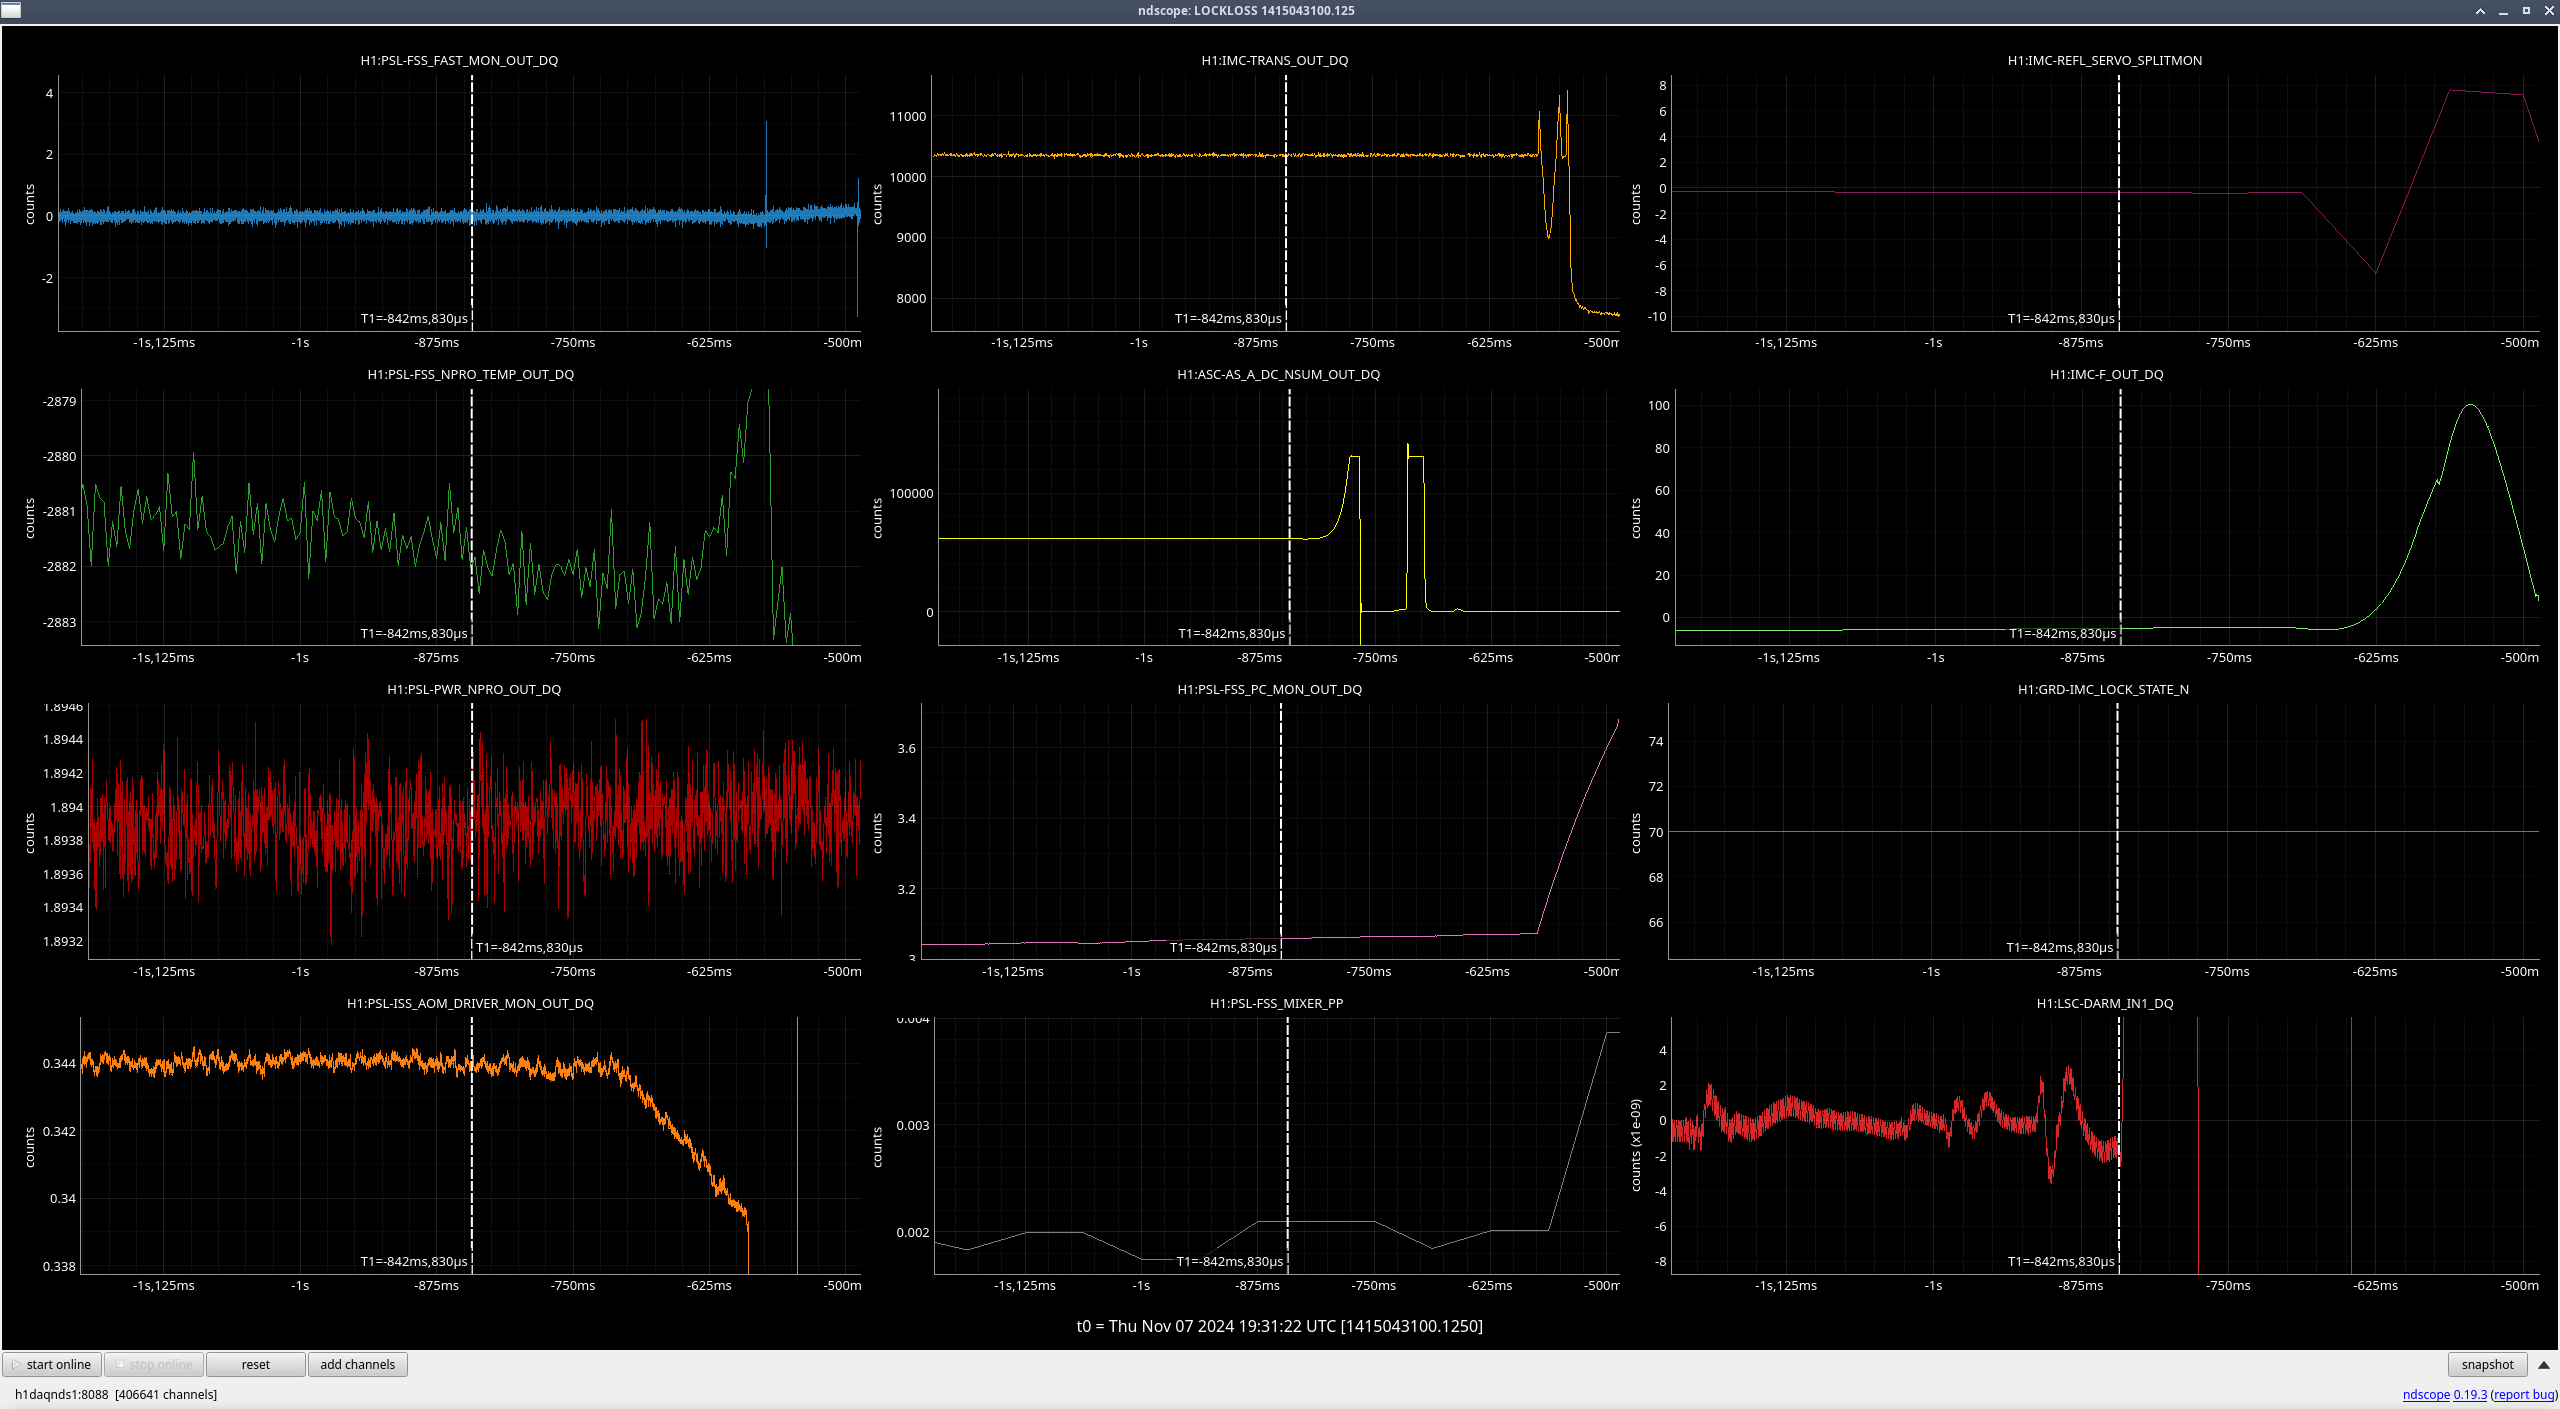Click the counts (x1e-09) axis label
This screenshot has width=2560, height=1409.
coord(1636,1145)
